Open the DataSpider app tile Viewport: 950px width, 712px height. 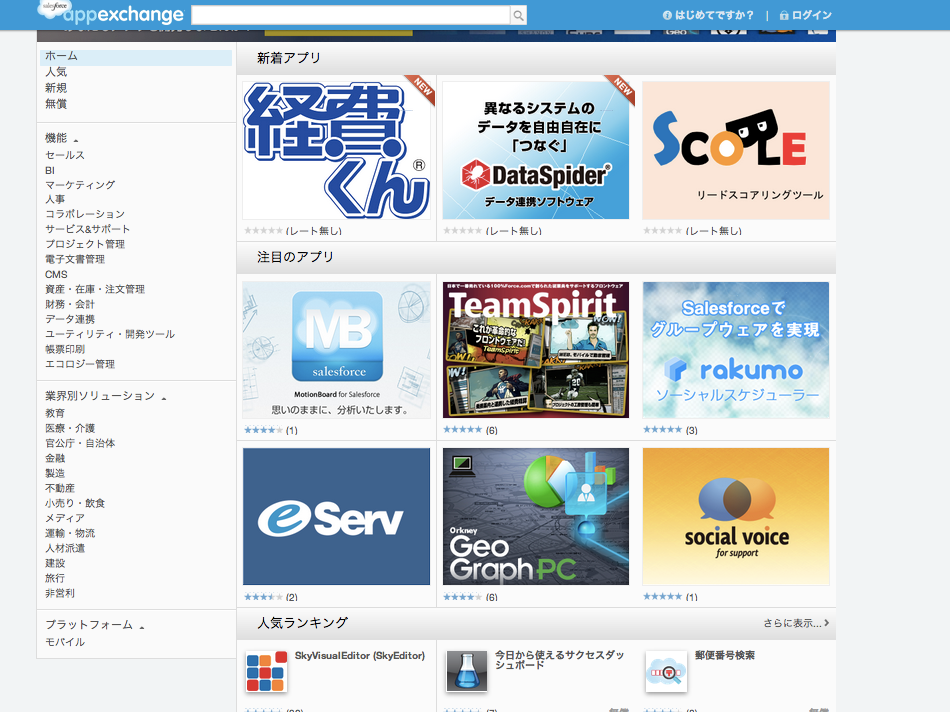coord(536,150)
